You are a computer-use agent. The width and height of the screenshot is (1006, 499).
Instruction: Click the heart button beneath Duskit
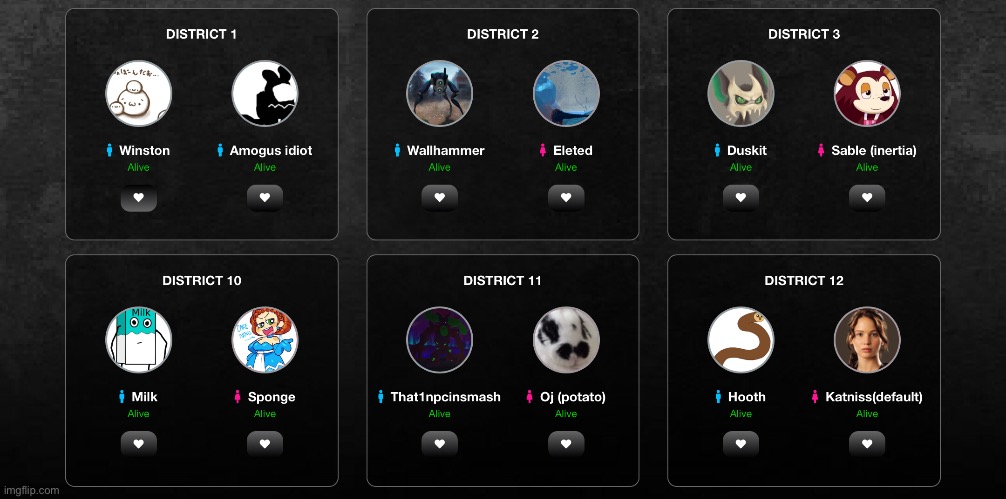740,198
